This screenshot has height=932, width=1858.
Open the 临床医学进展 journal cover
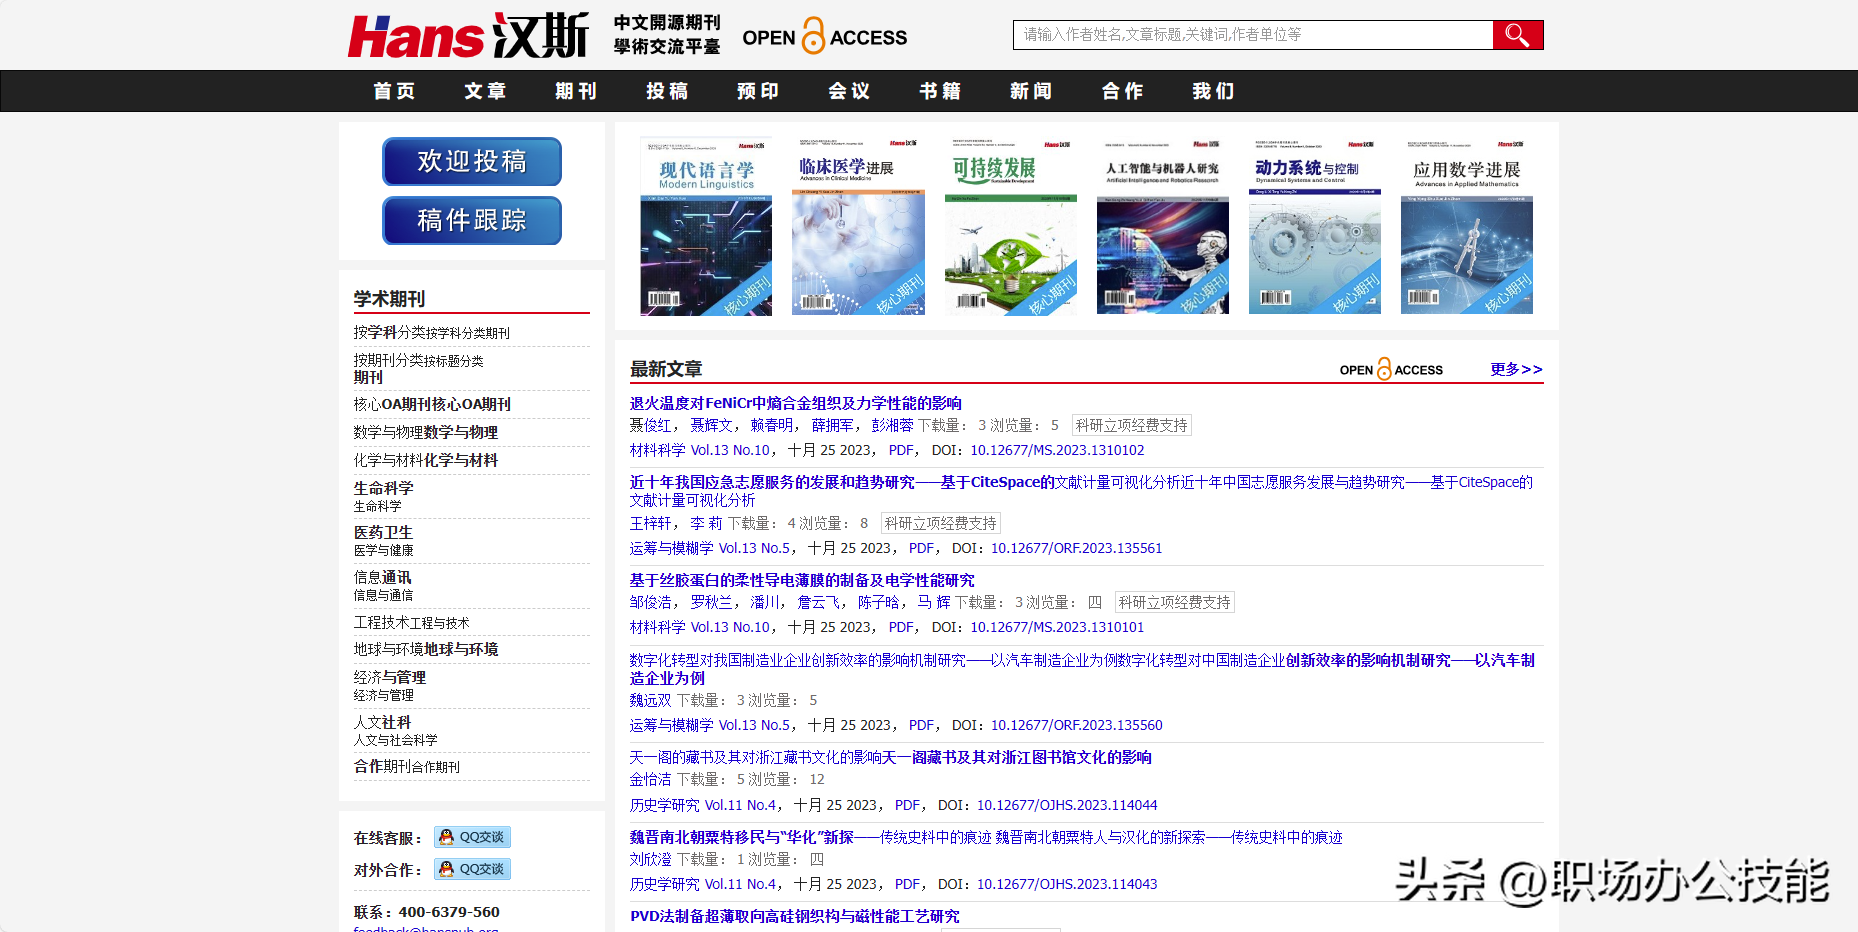pos(858,227)
